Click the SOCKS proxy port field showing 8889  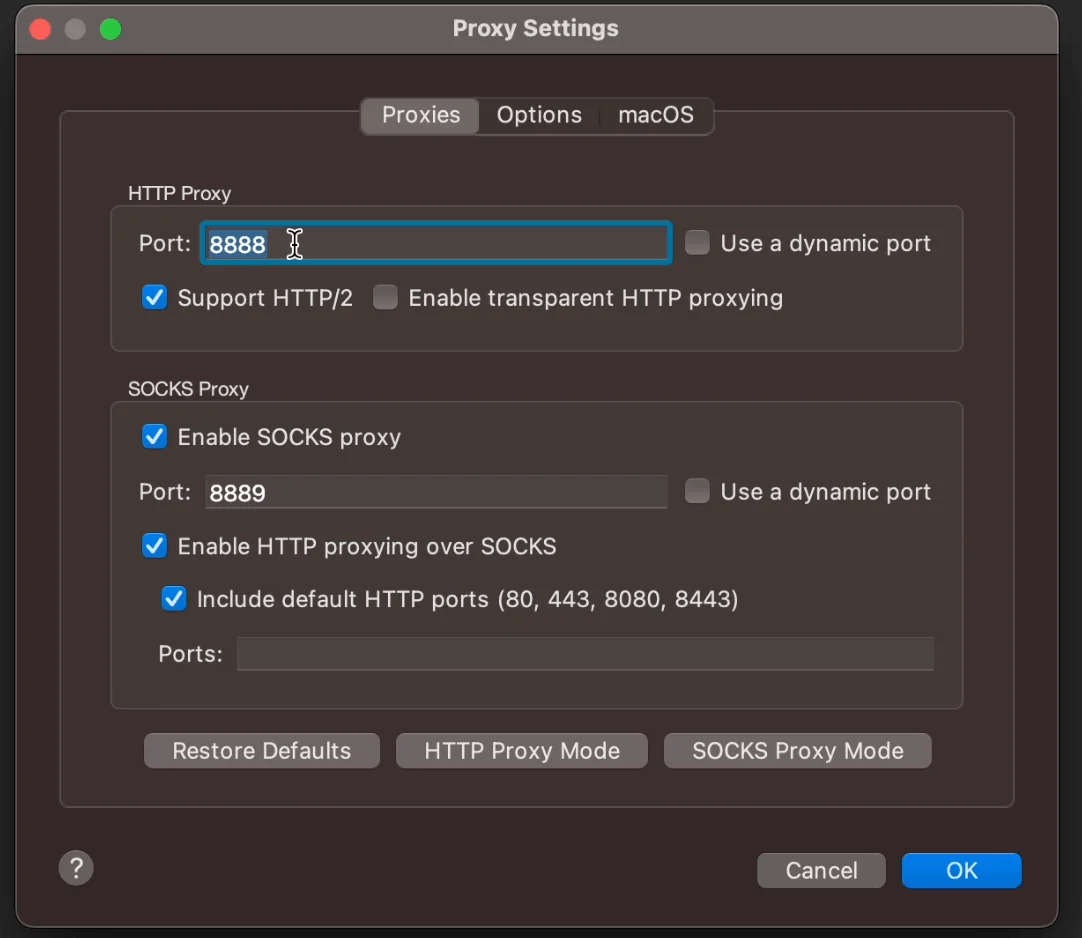pyautogui.click(x=435, y=491)
